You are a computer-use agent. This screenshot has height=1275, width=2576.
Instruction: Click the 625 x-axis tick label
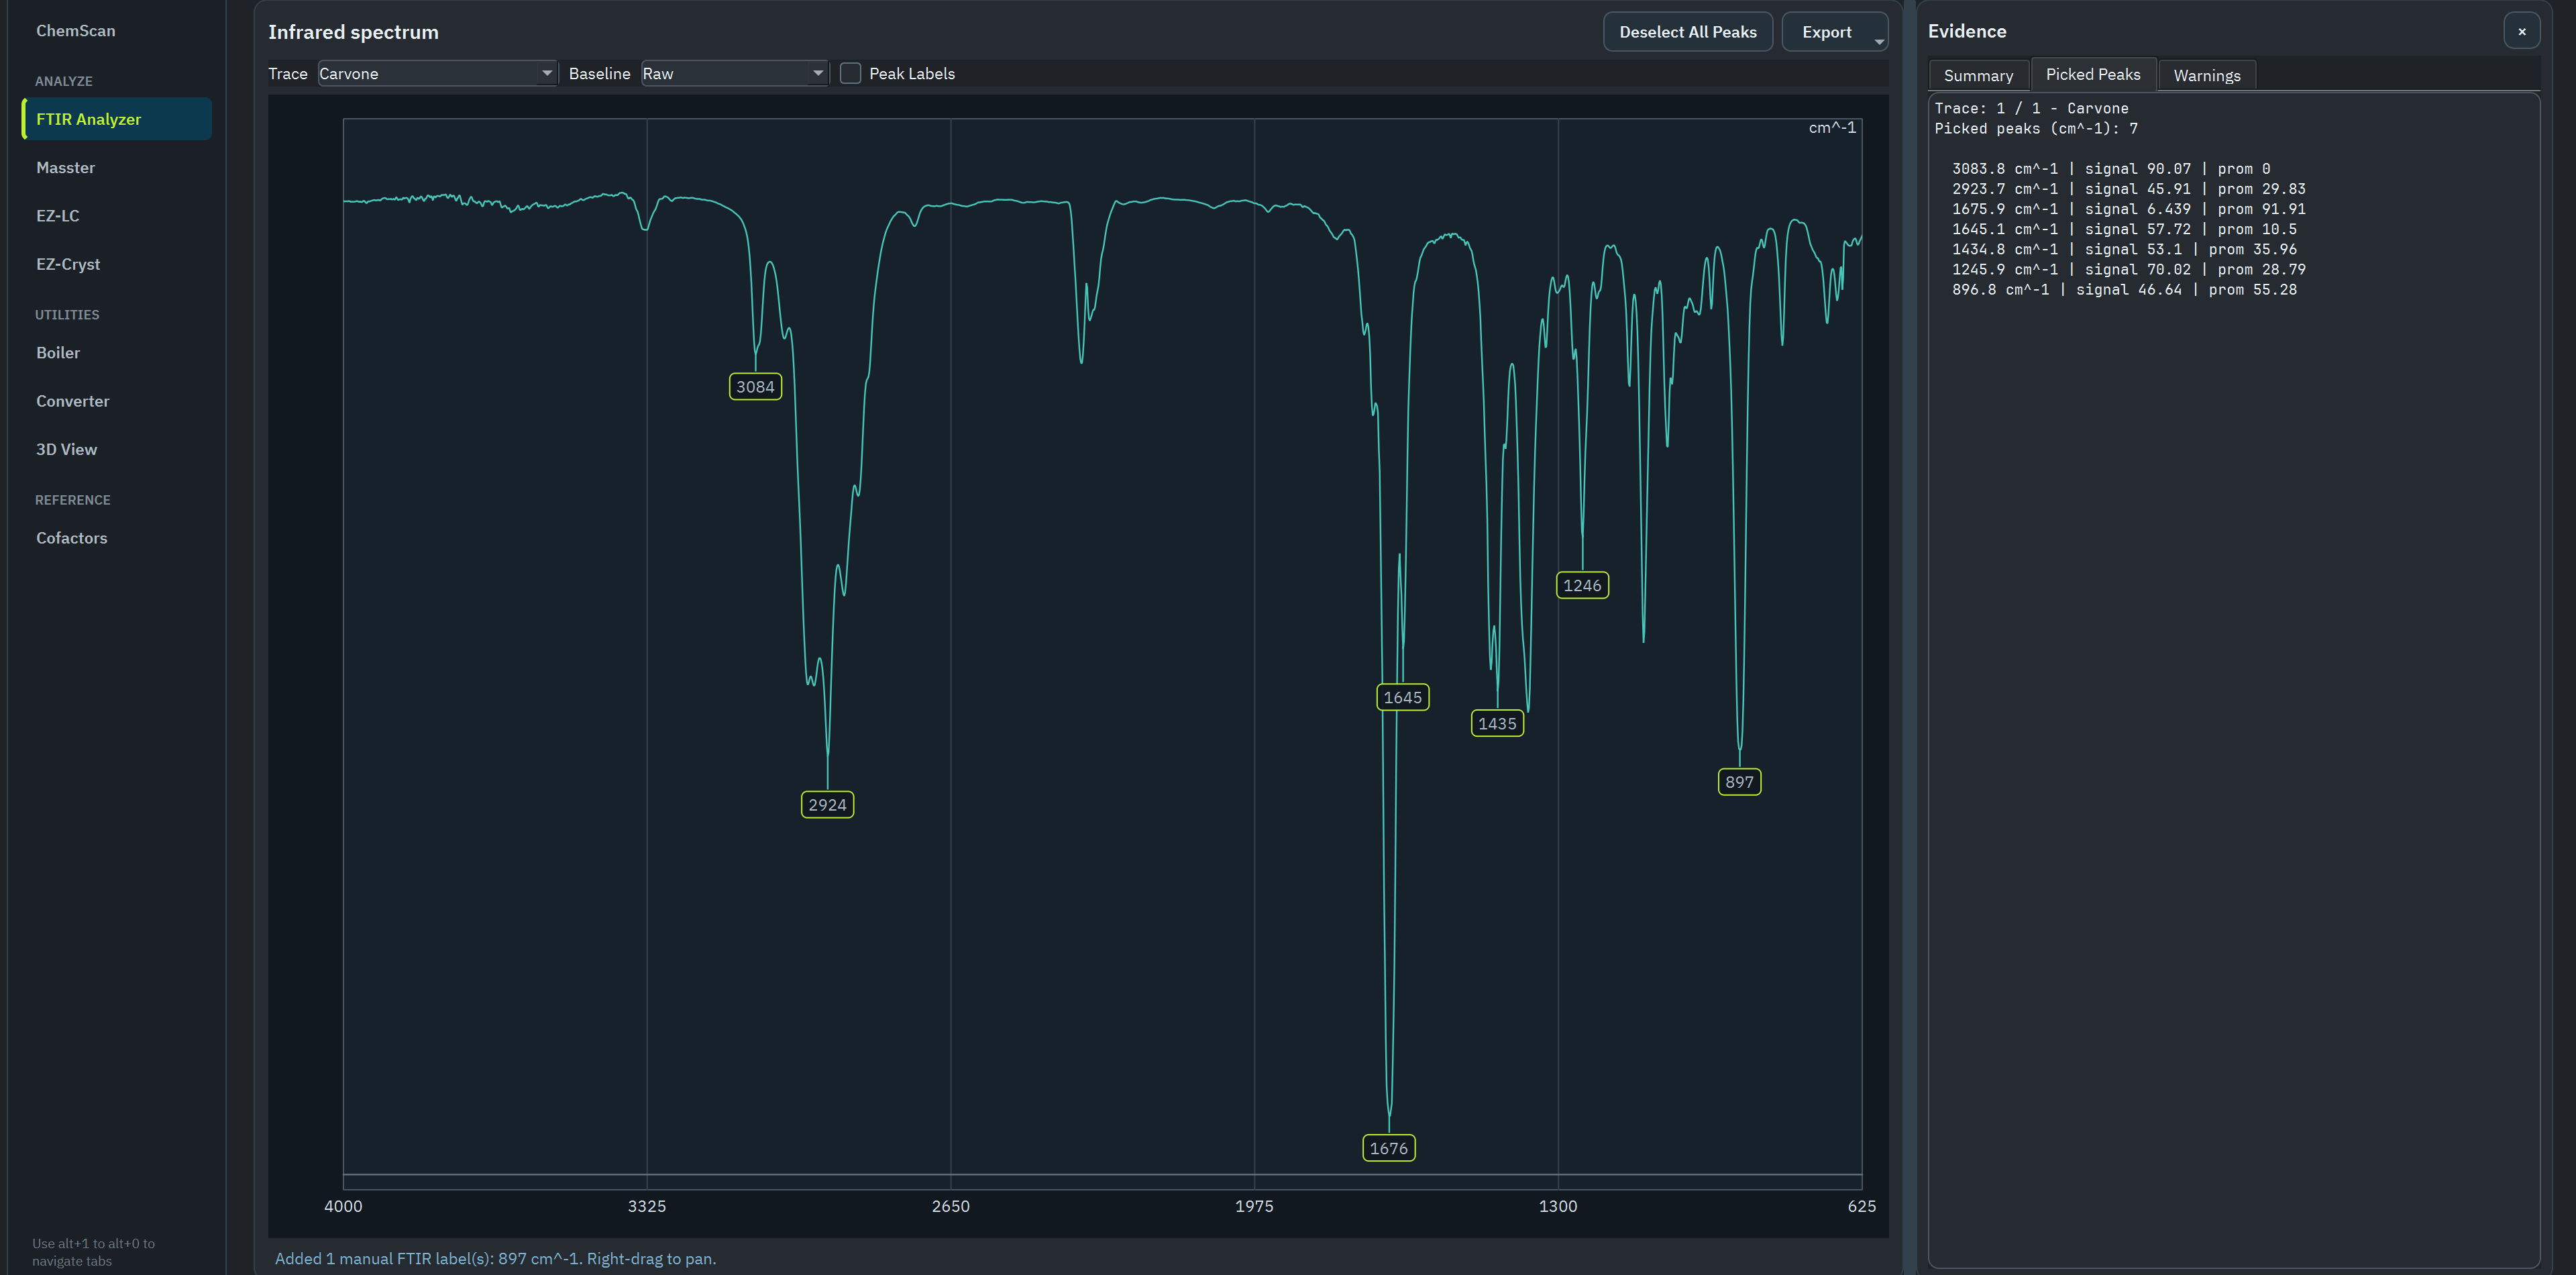[1861, 1206]
